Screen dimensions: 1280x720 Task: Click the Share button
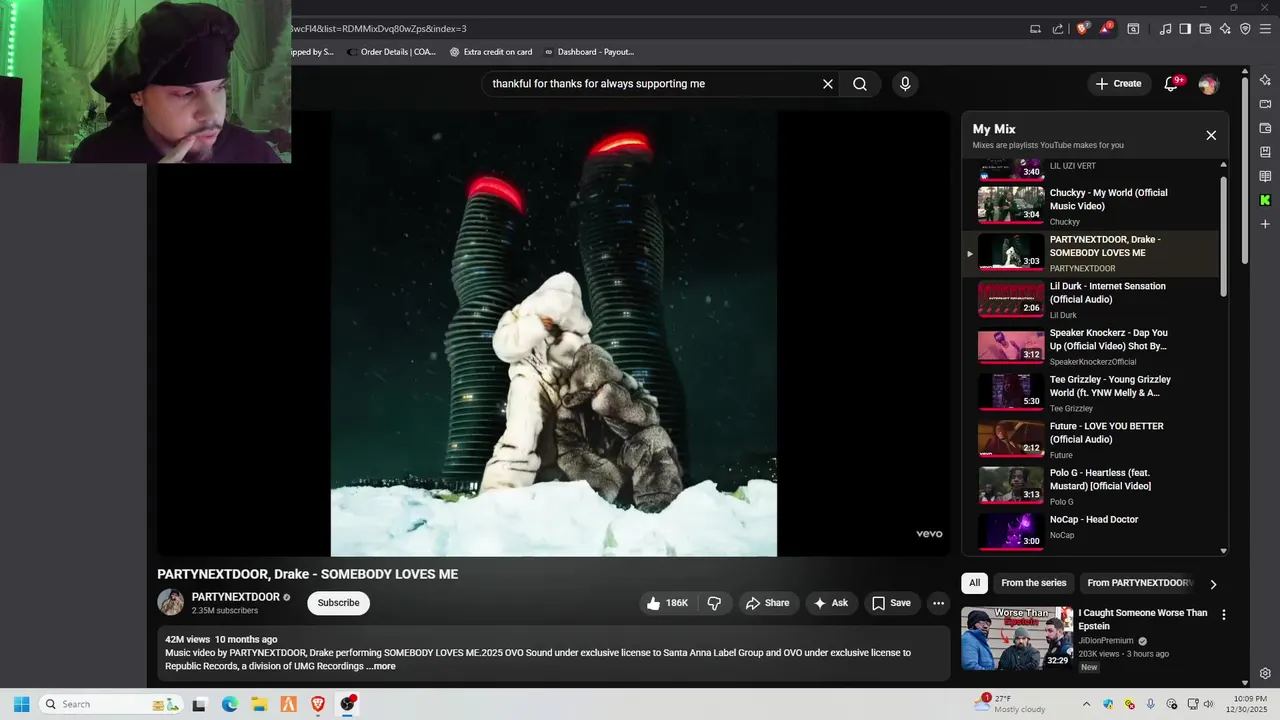tap(767, 603)
